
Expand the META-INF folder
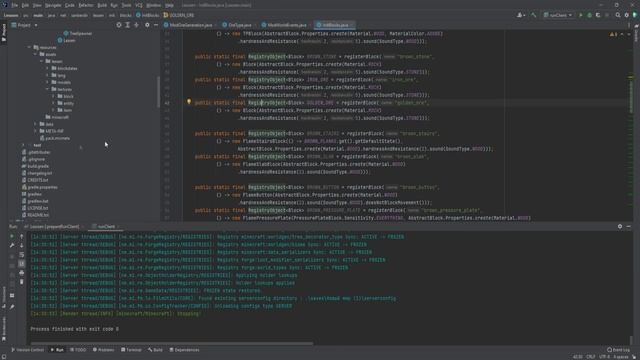coord(36,131)
